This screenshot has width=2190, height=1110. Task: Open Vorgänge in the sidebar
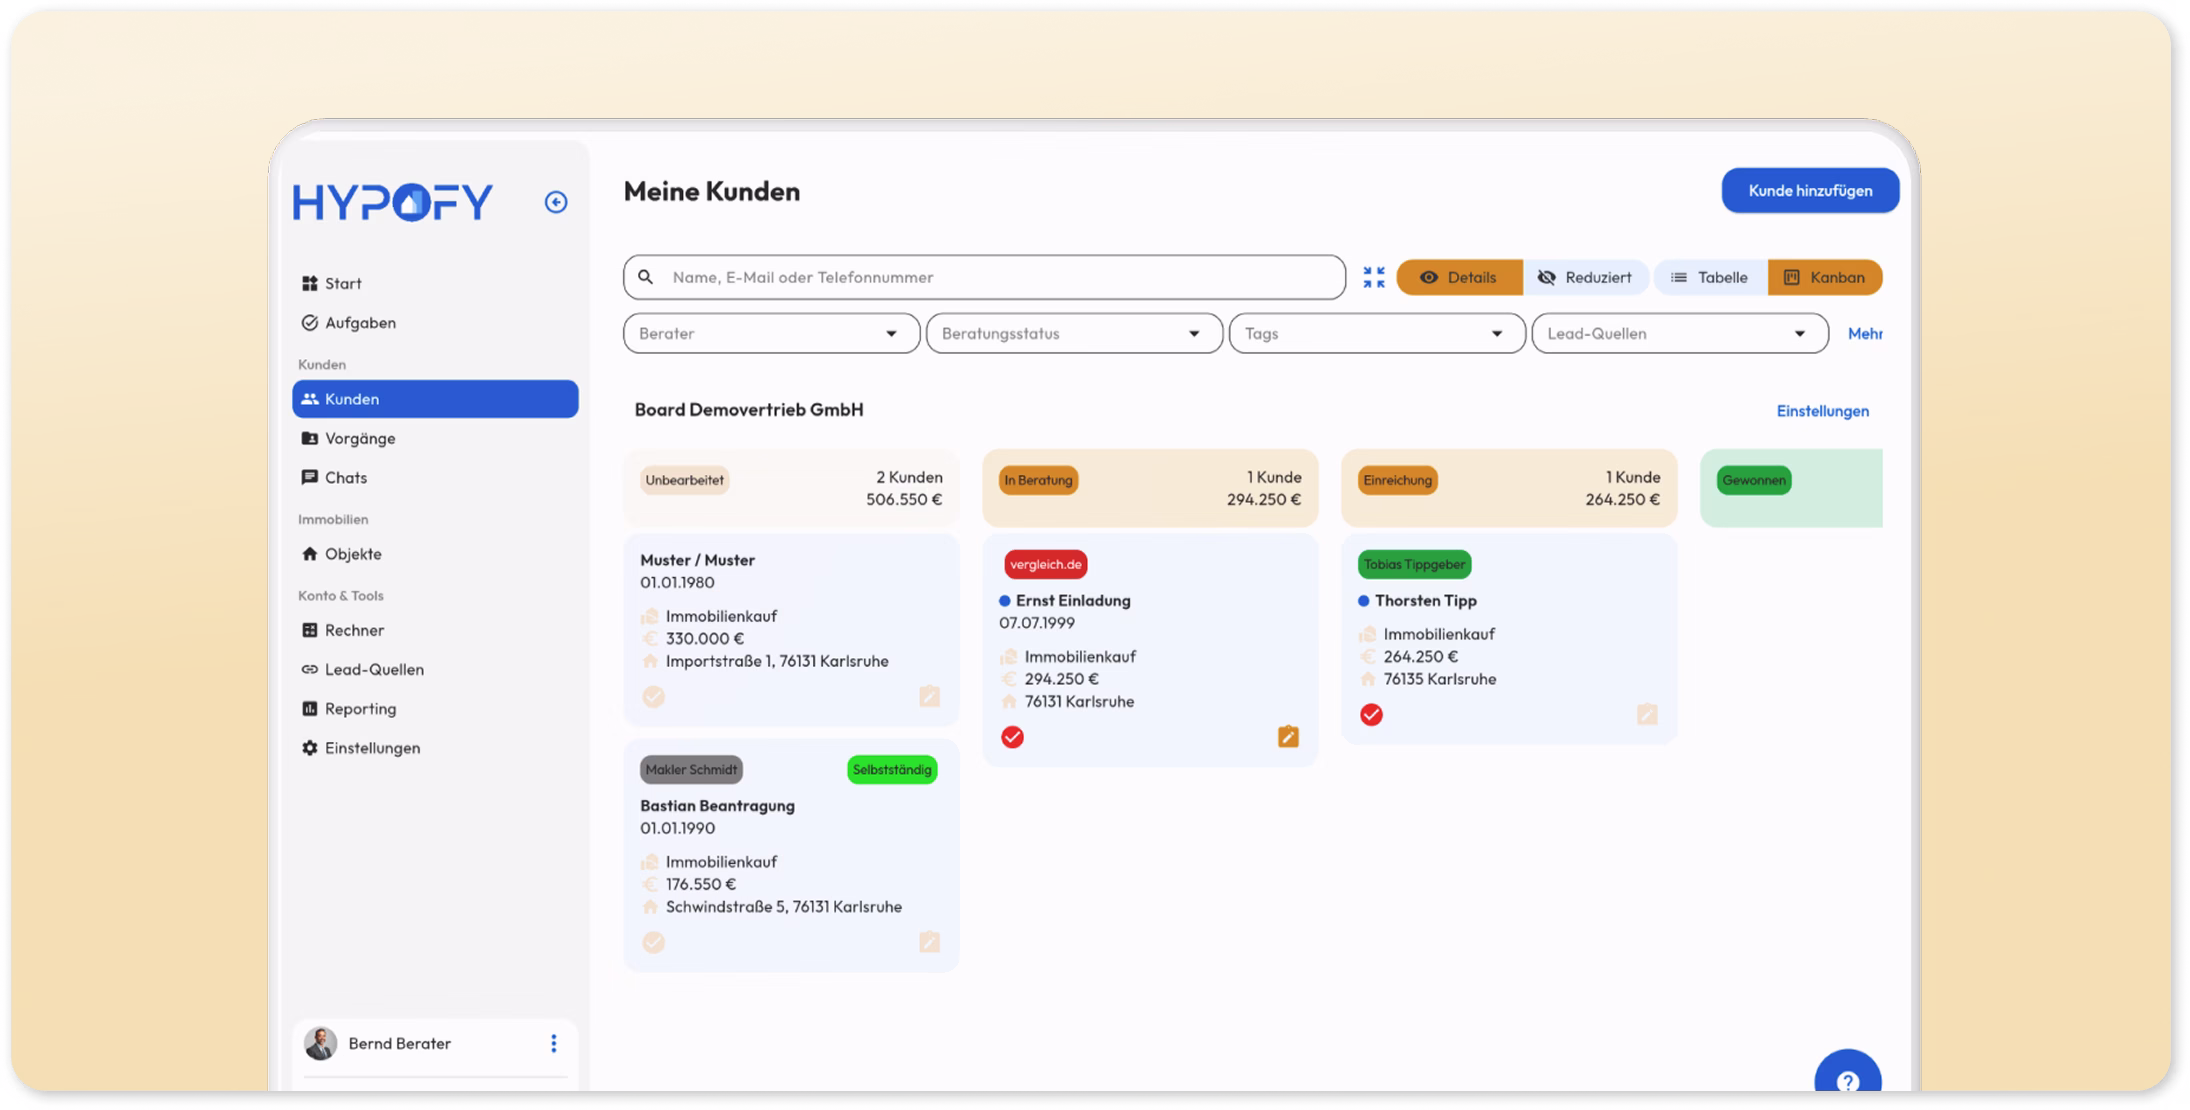pyautogui.click(x=435, y=439)
